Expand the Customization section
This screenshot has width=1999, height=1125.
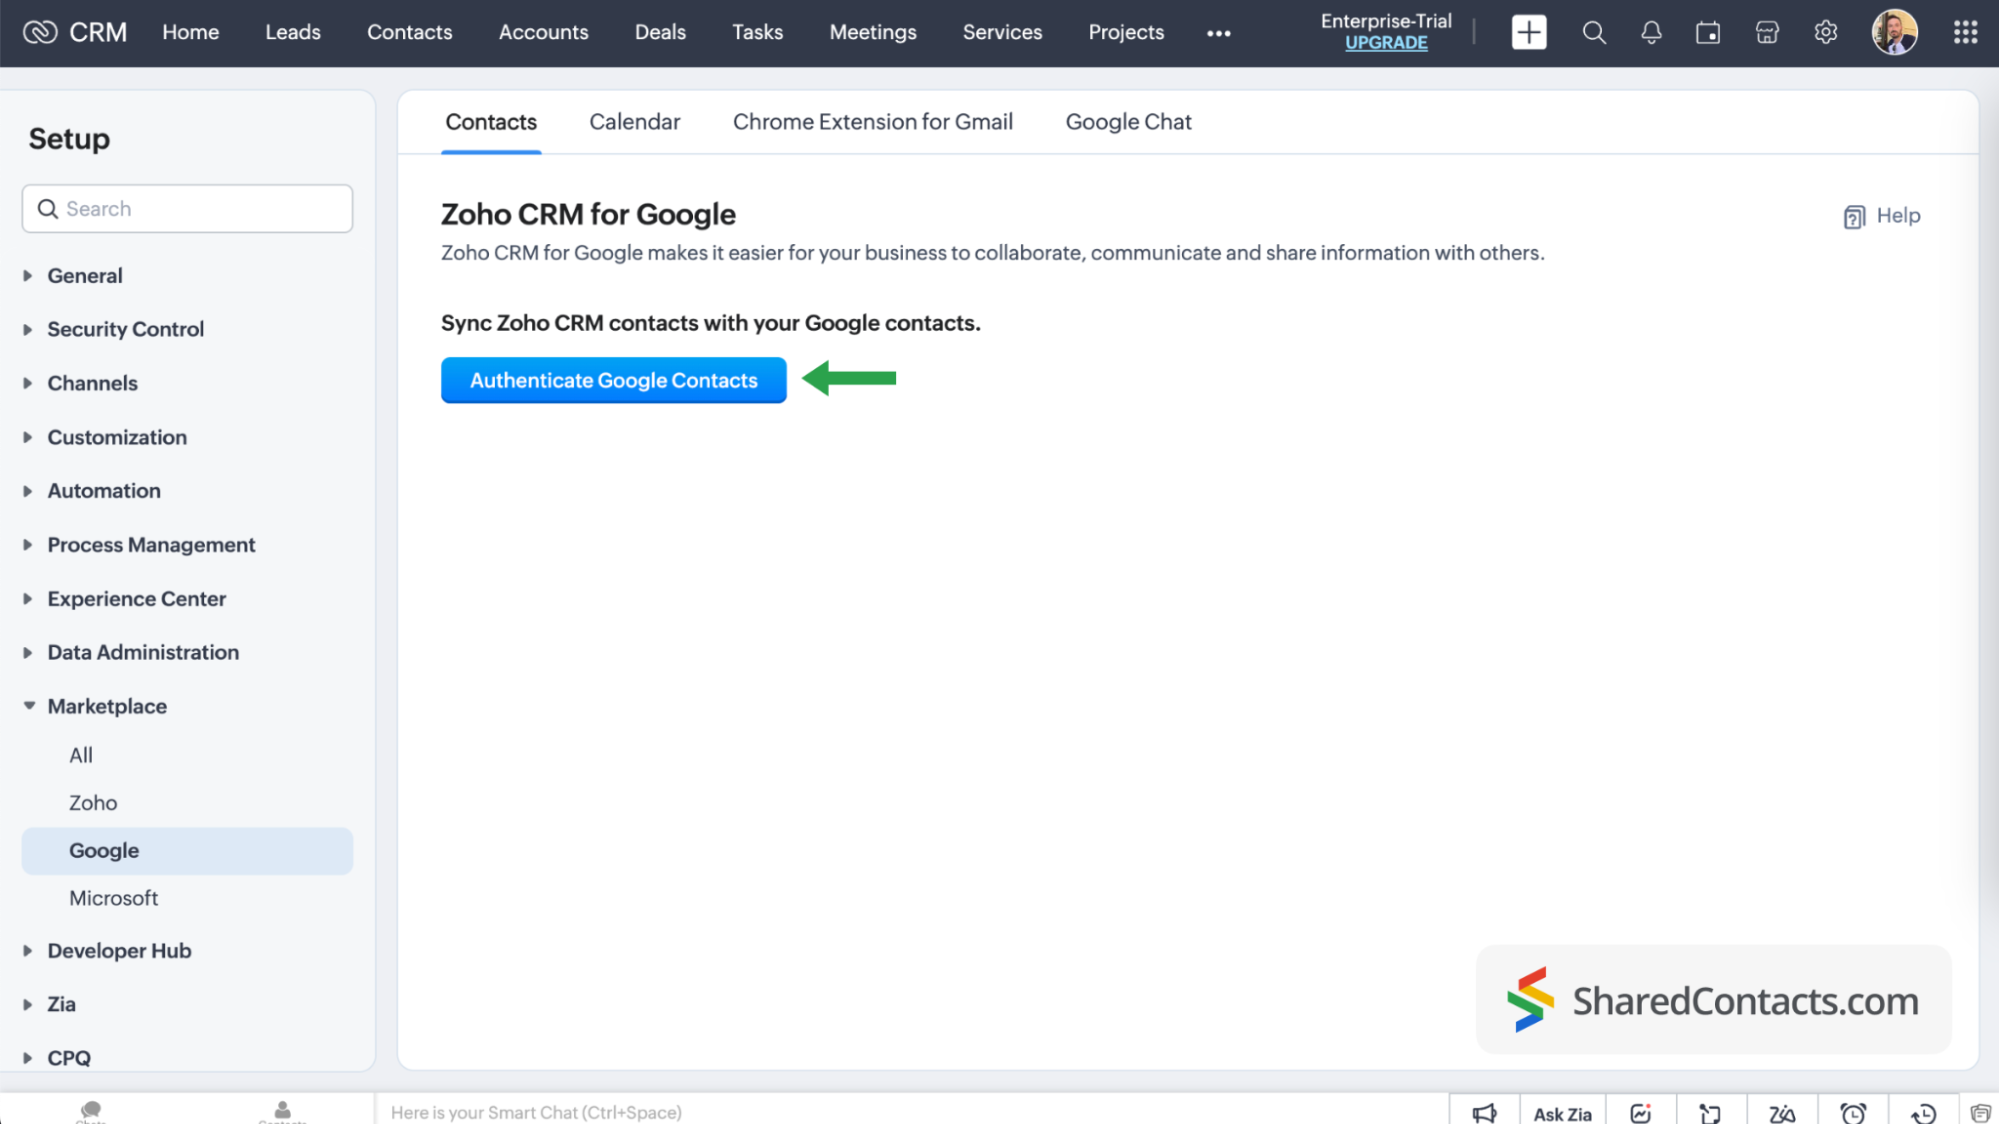[x=28, y=437]
